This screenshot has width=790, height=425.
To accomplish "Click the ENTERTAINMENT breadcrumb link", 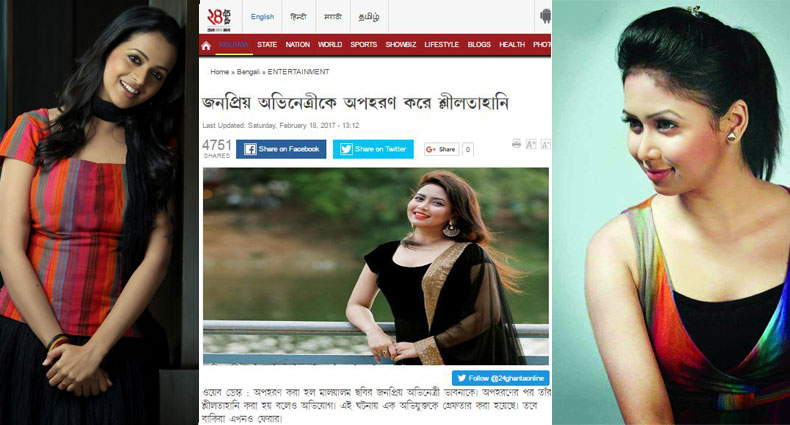I will point(298,72).
